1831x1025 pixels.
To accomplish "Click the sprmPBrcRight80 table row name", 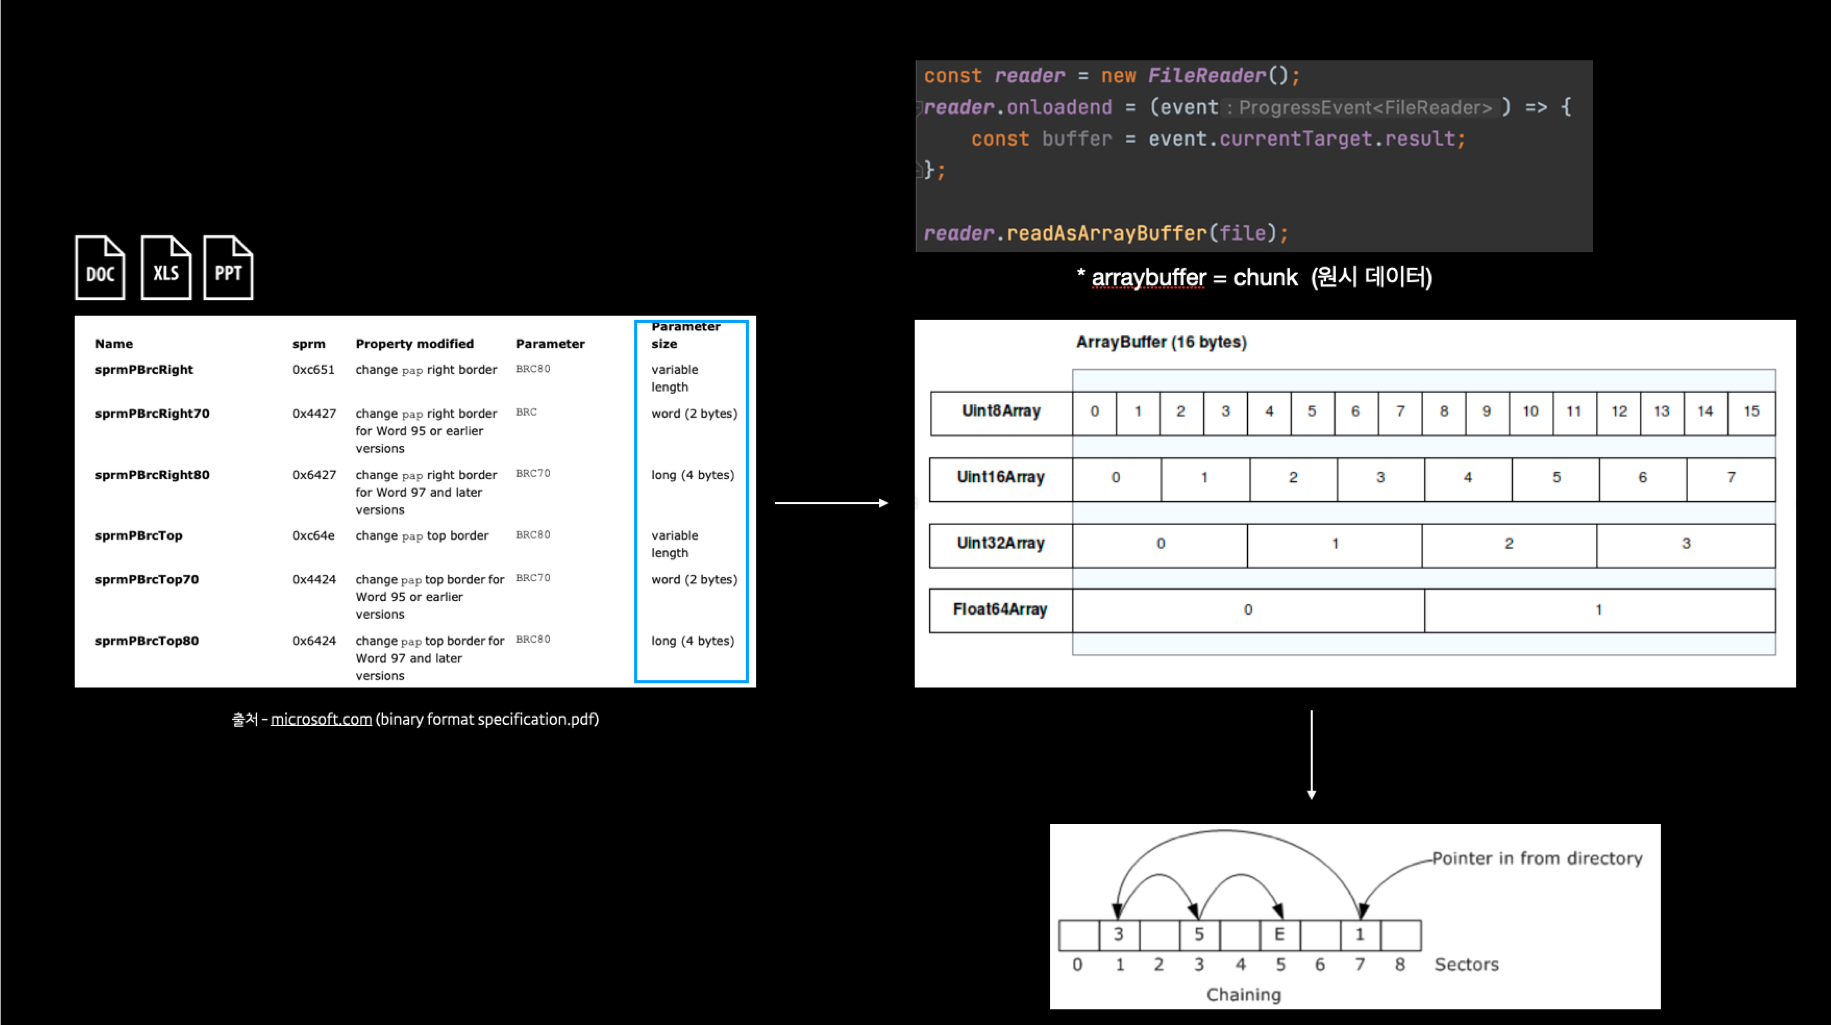I will point(152,475).
